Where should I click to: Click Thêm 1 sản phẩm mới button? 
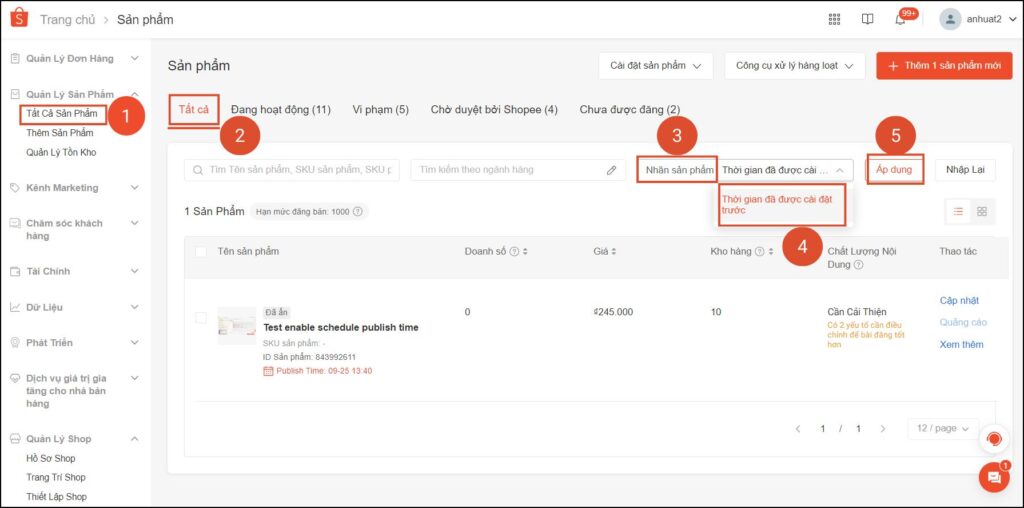pyautogui.click(x=944, y=66)
